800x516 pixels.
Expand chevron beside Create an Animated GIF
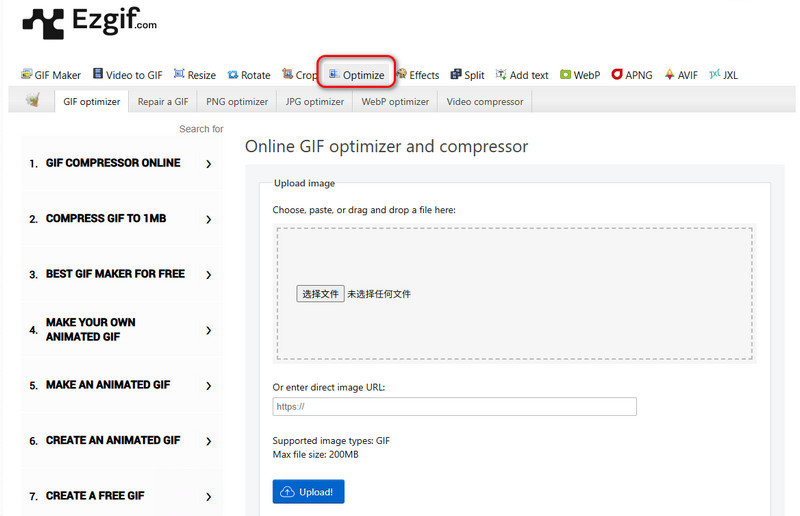209,441
